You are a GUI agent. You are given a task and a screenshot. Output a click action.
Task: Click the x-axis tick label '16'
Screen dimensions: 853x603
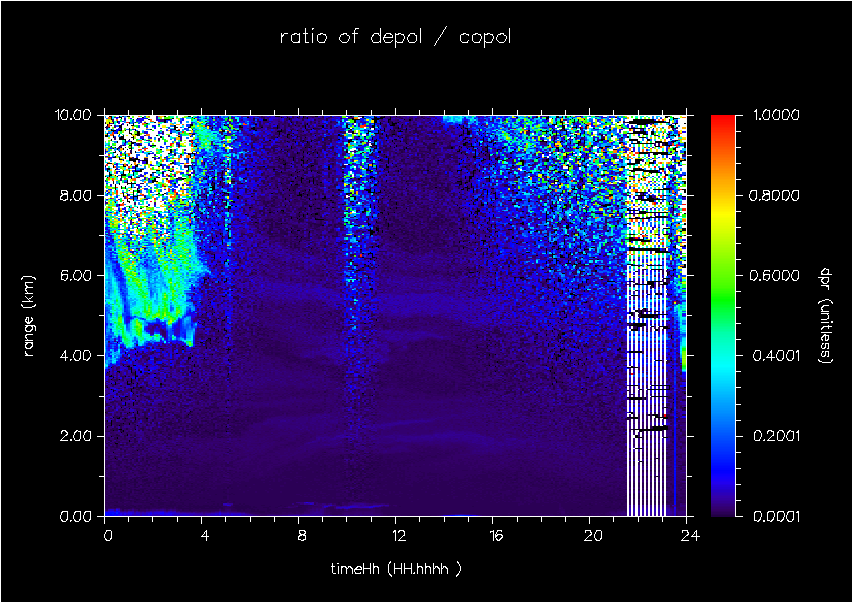point(496,536)
